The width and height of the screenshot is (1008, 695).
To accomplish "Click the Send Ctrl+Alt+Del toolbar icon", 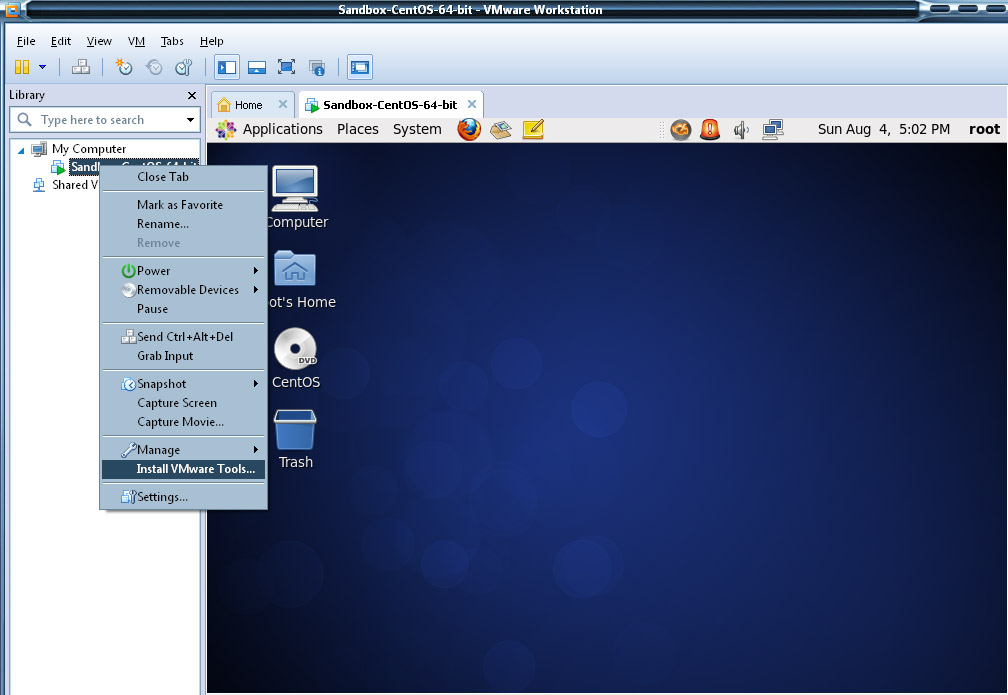I will [x=80, y=67].
